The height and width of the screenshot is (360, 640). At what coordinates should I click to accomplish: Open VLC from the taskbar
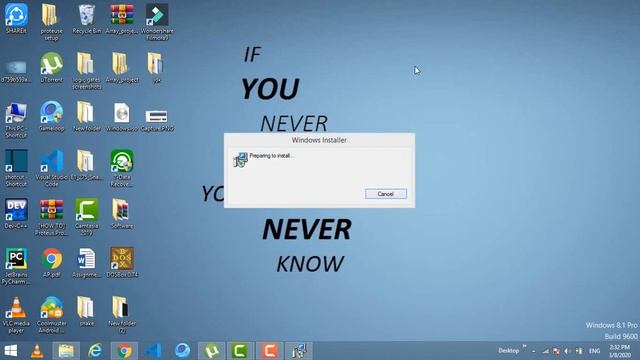tap(37, 351)
